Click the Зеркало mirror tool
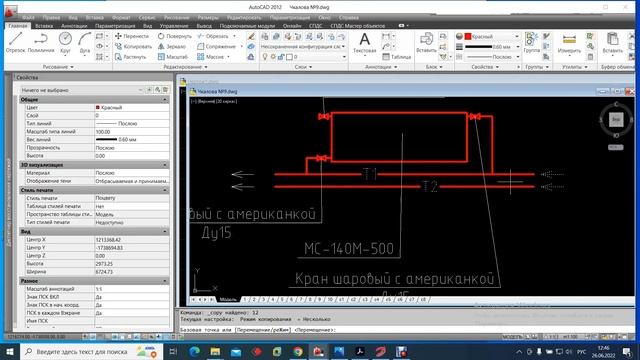The width and height of the screenshot is (640, 360). pos(172,47)
